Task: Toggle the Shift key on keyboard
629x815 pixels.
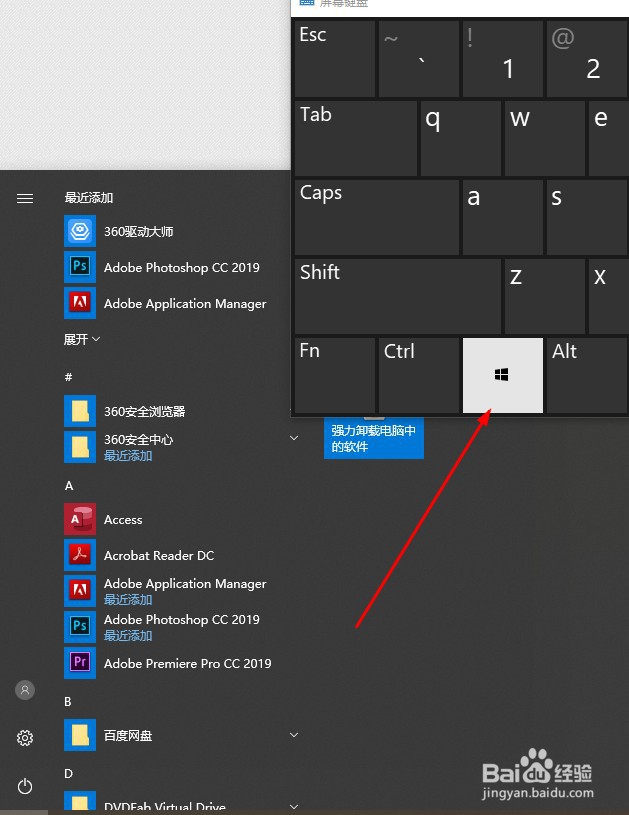Action: coord(398,296)
